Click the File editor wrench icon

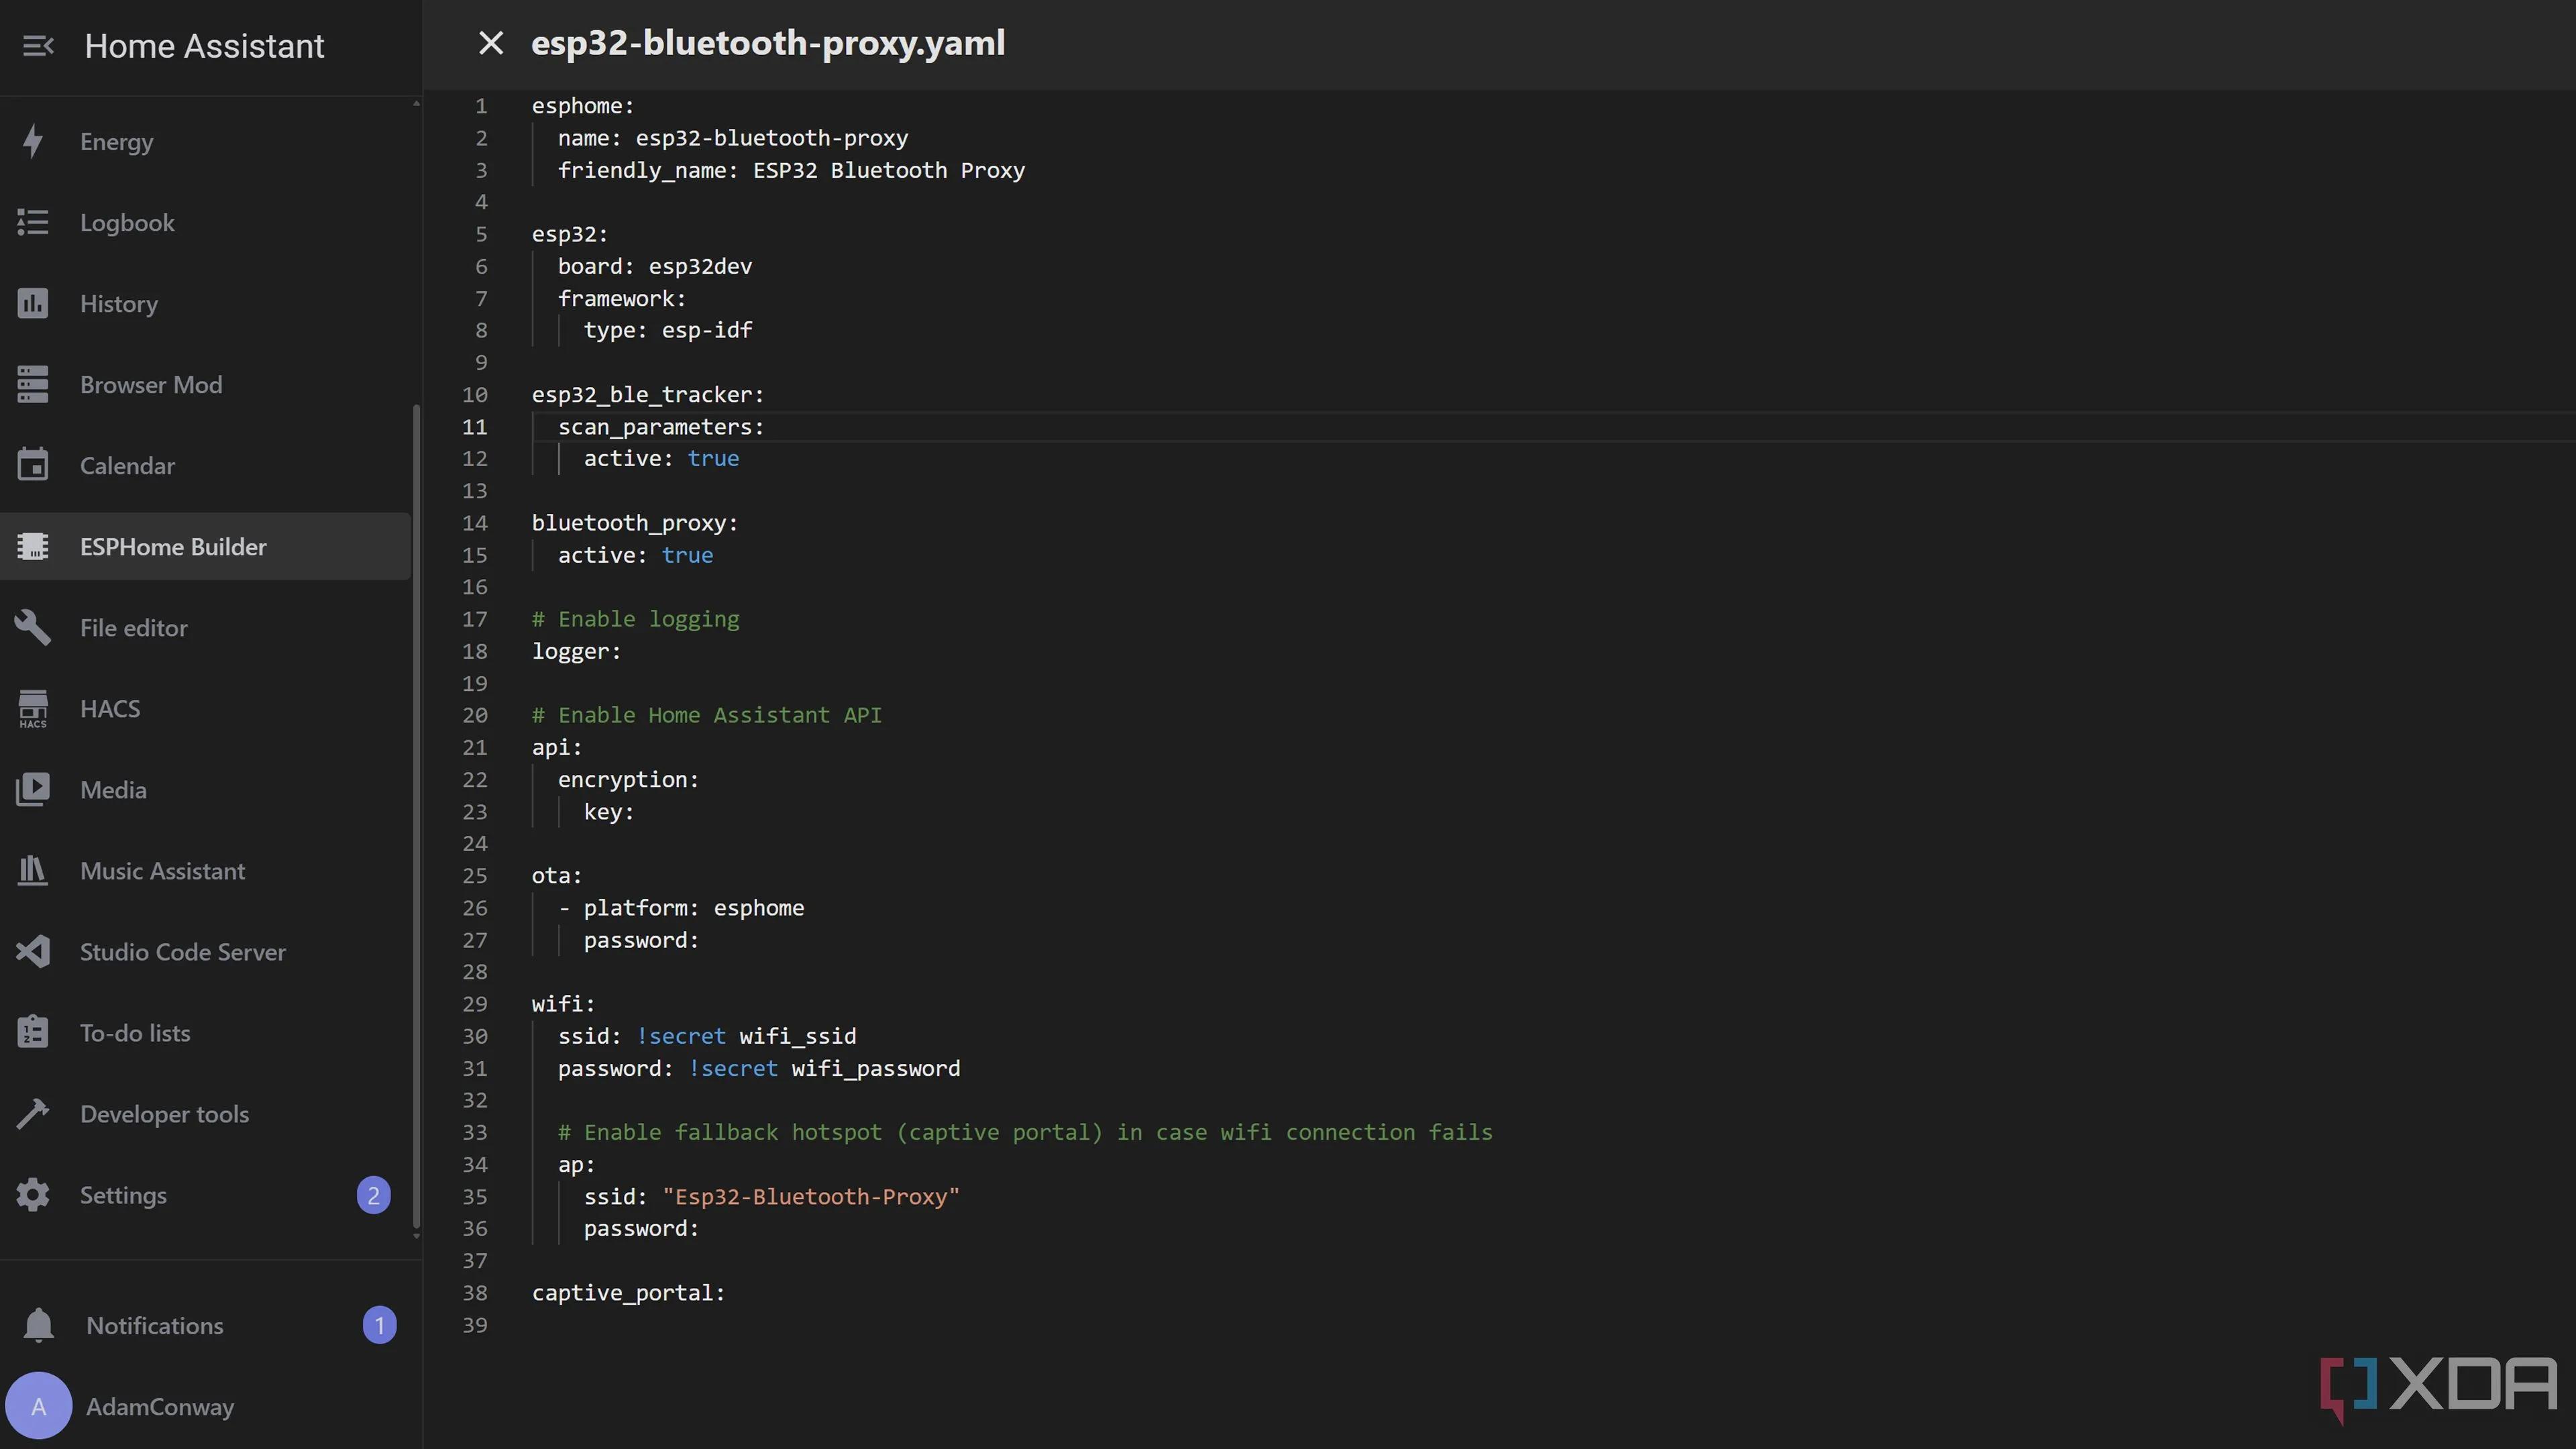33,627
